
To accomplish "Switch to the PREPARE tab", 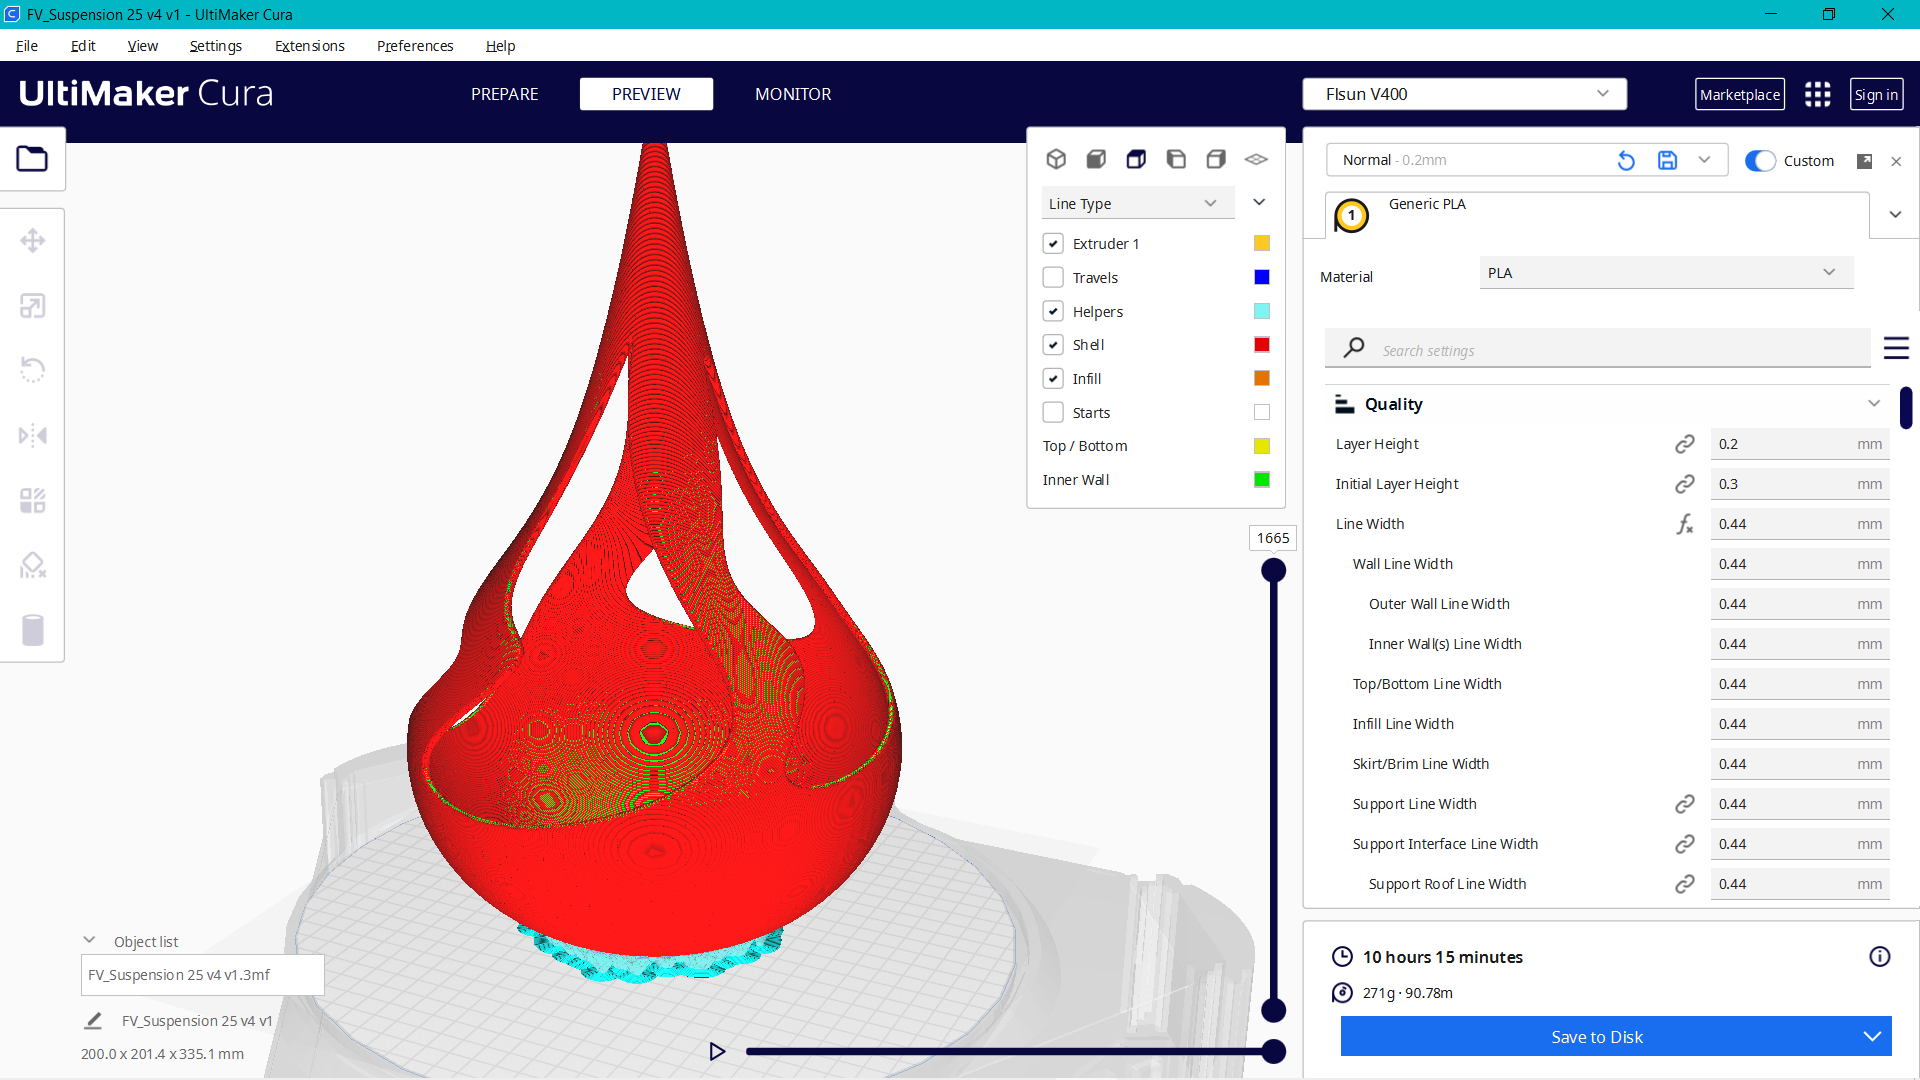I will click(x=504, y=93).
